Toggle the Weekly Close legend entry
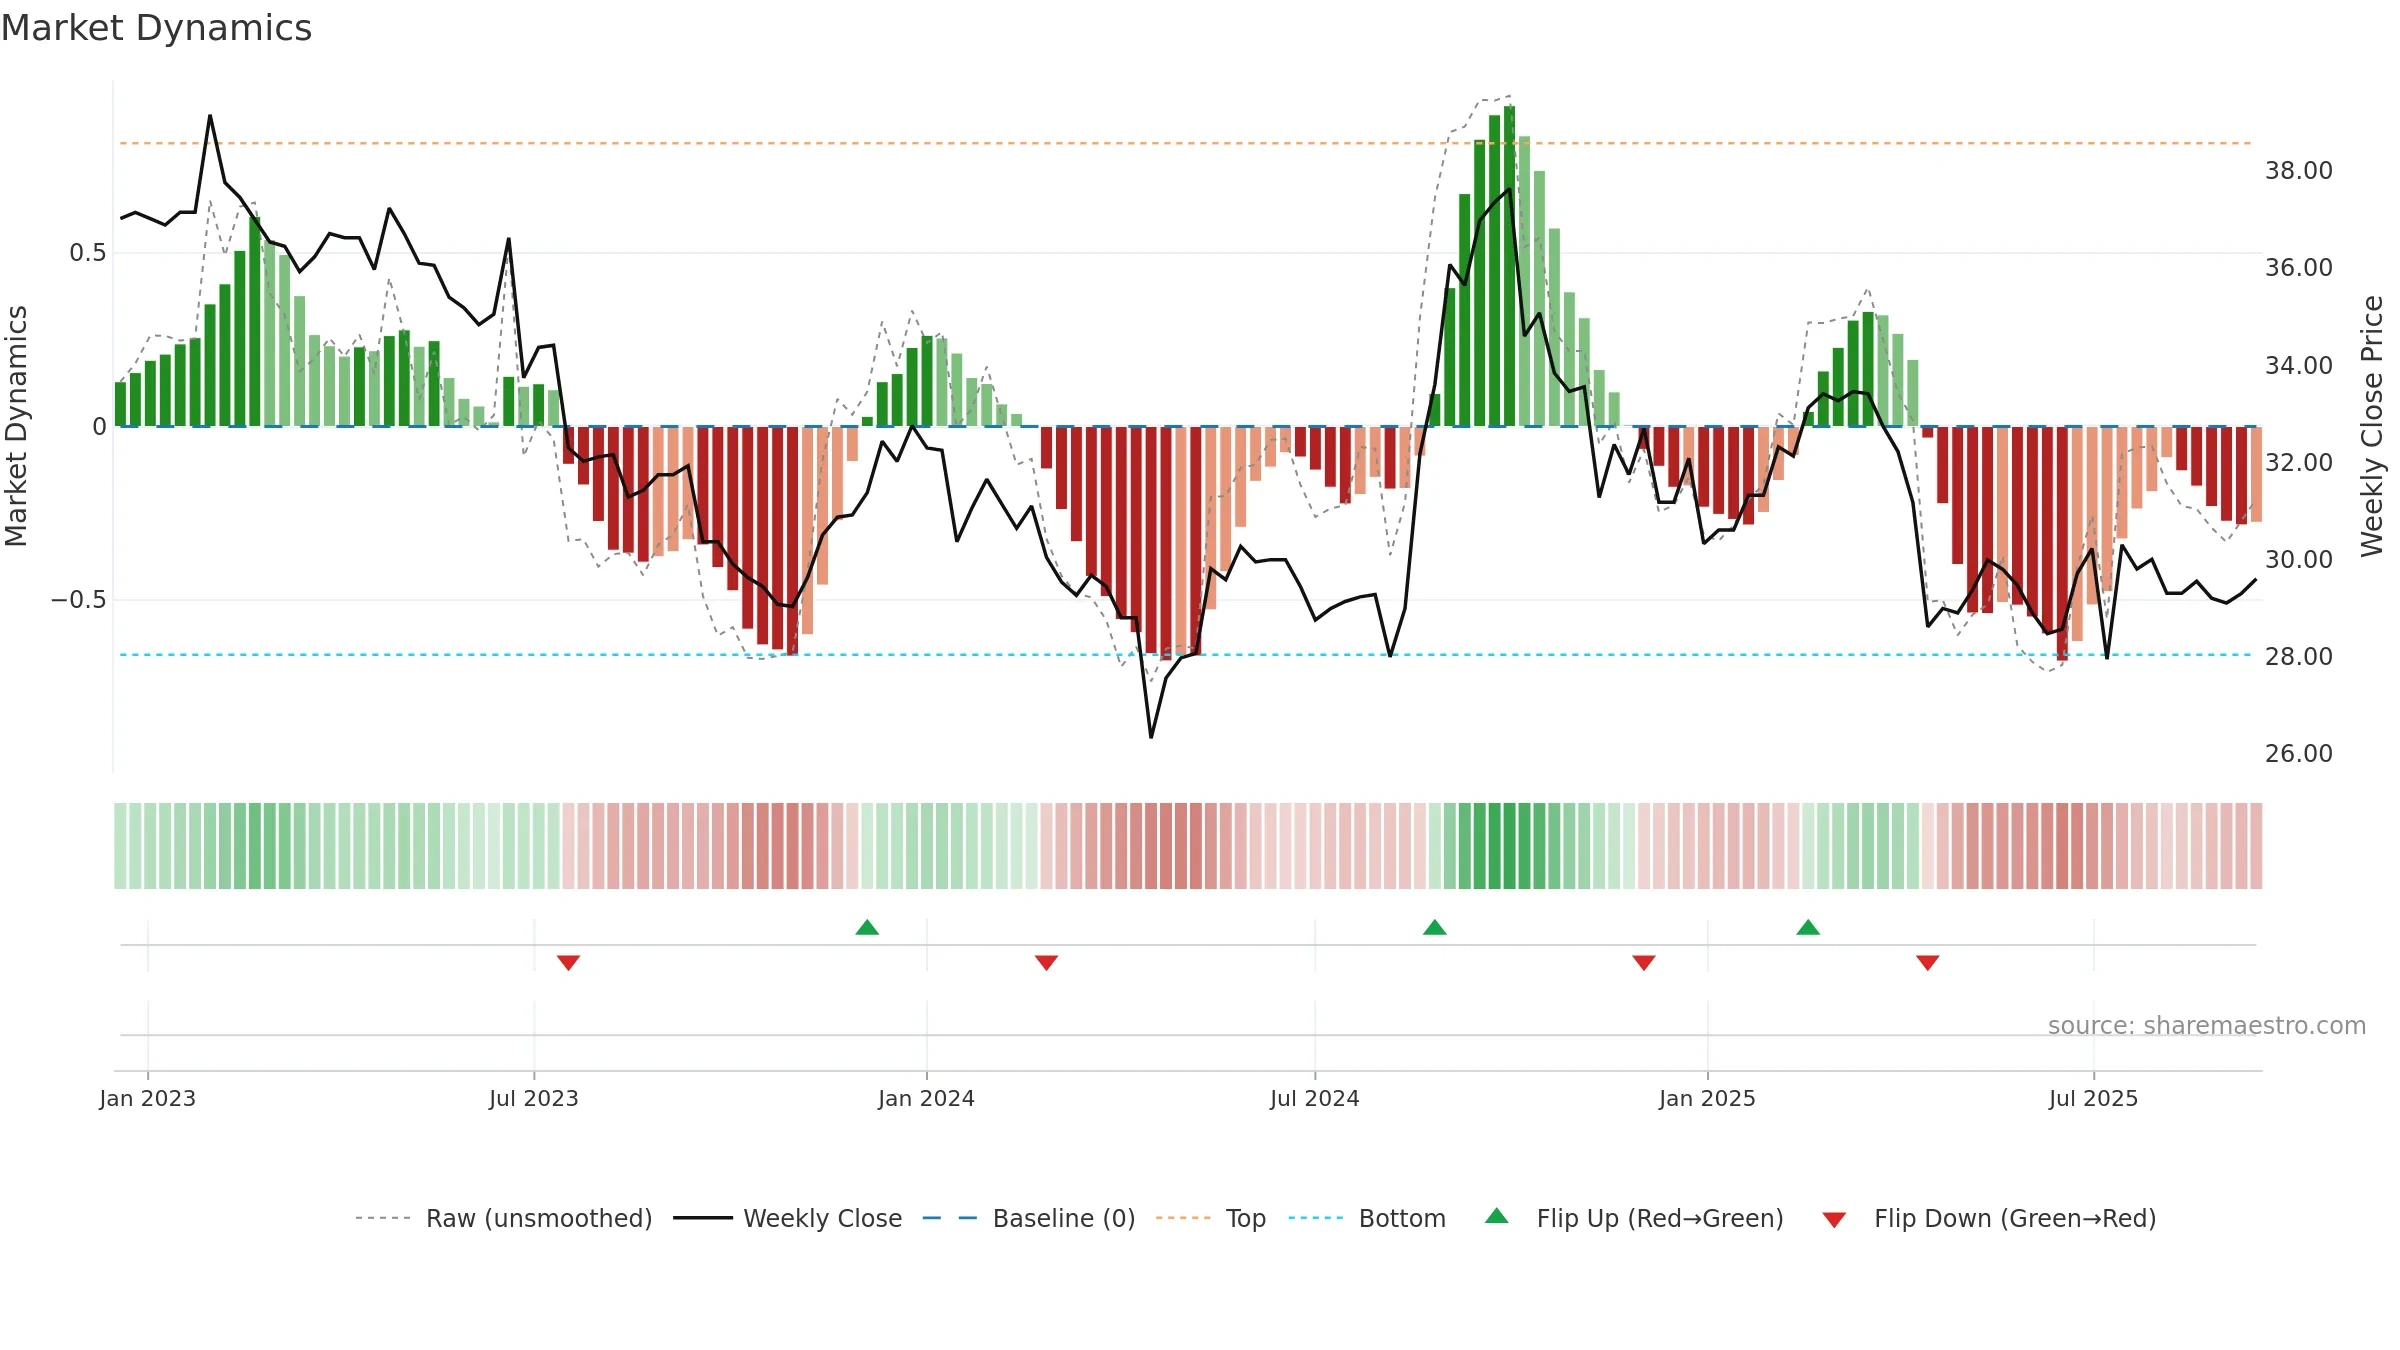Viewport: 2400px width, 1350px height. pyautogui.click(x=787, y=1218)
